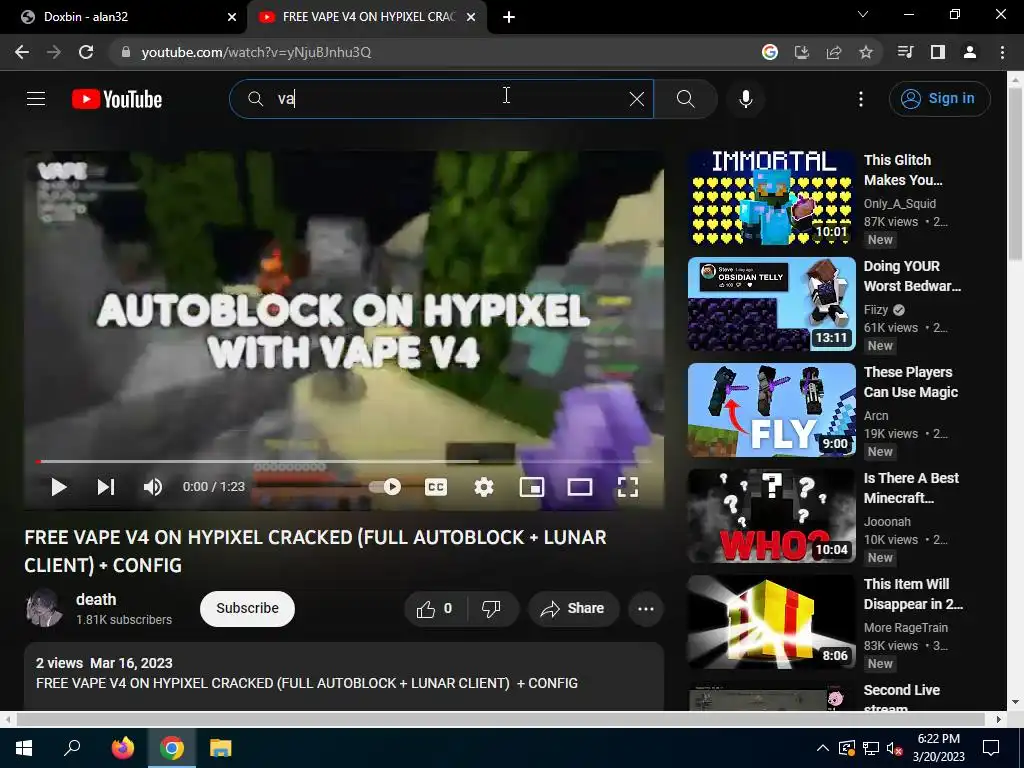Expand the video description box
1024x768 pixels.
(x=344, y=677)
